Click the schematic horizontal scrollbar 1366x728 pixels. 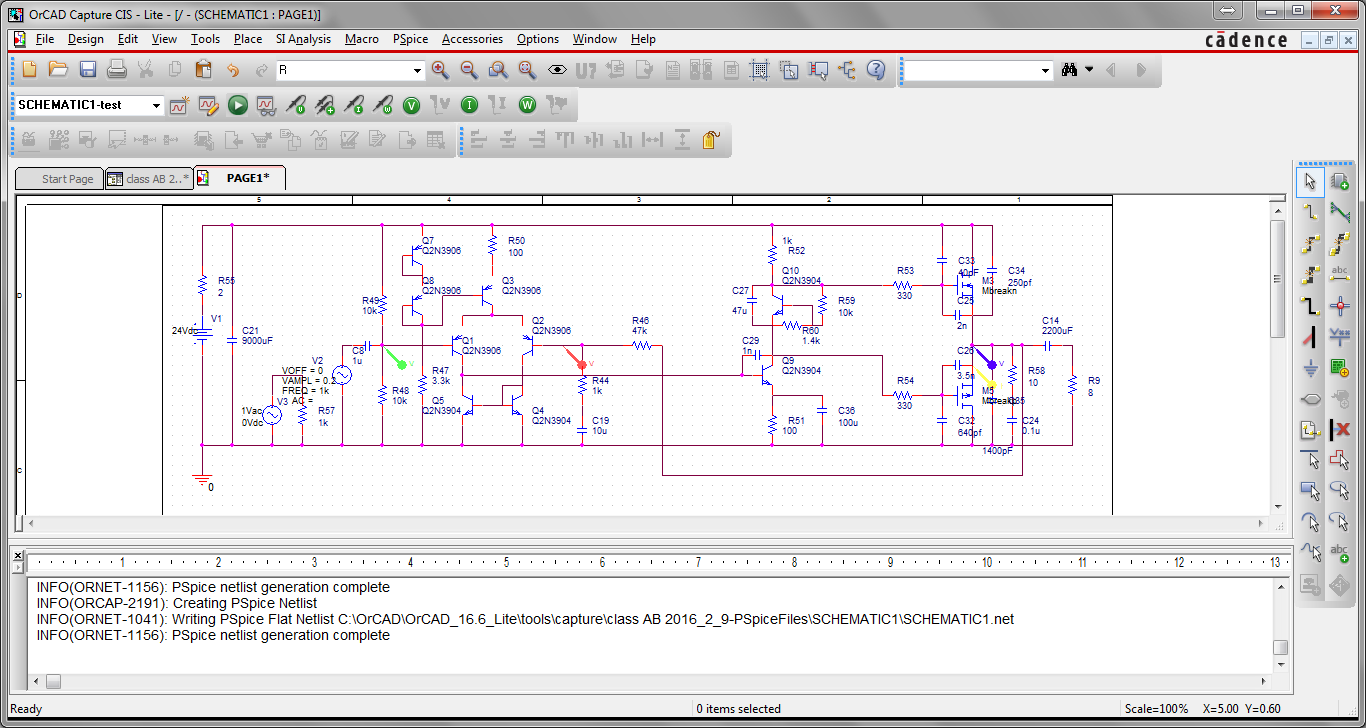(x=644, y=524)
